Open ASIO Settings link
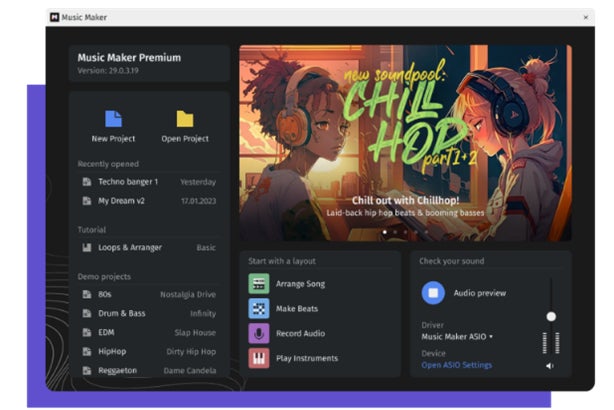This screenshot has height=410, width=614. pos(457,365)
